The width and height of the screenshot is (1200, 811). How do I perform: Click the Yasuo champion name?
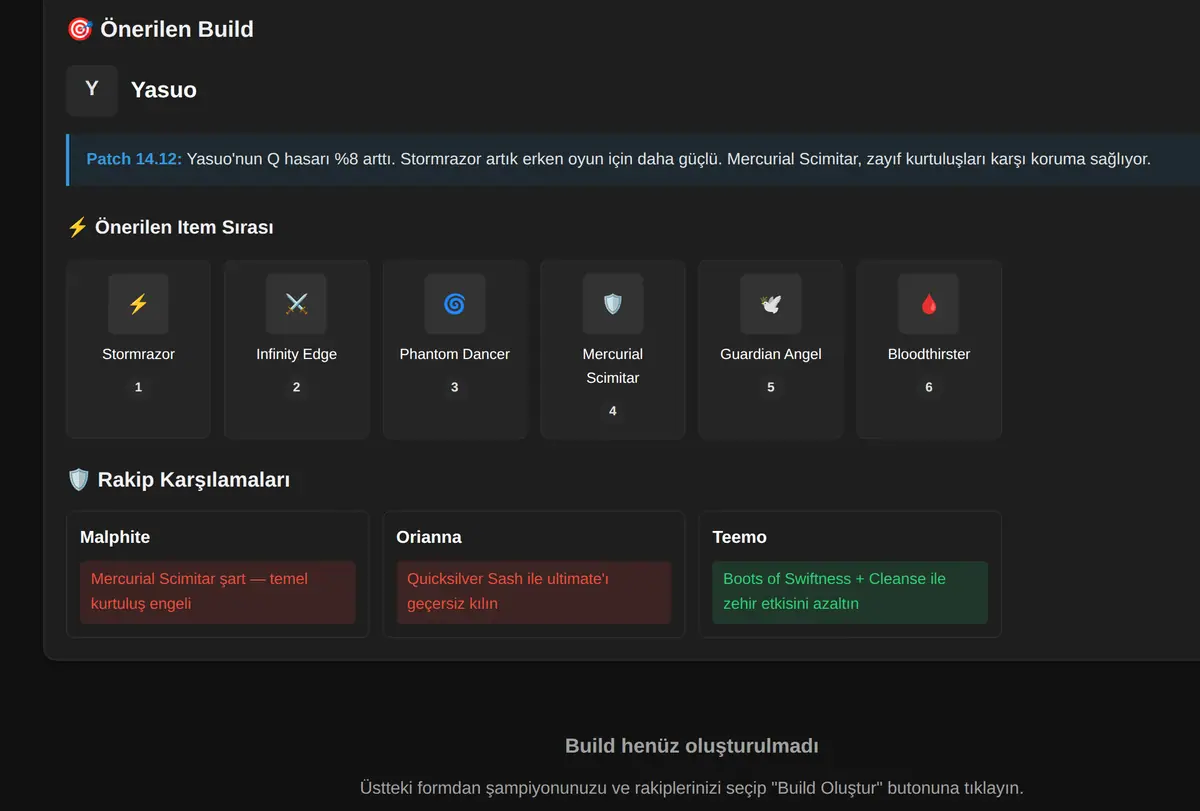164,90
